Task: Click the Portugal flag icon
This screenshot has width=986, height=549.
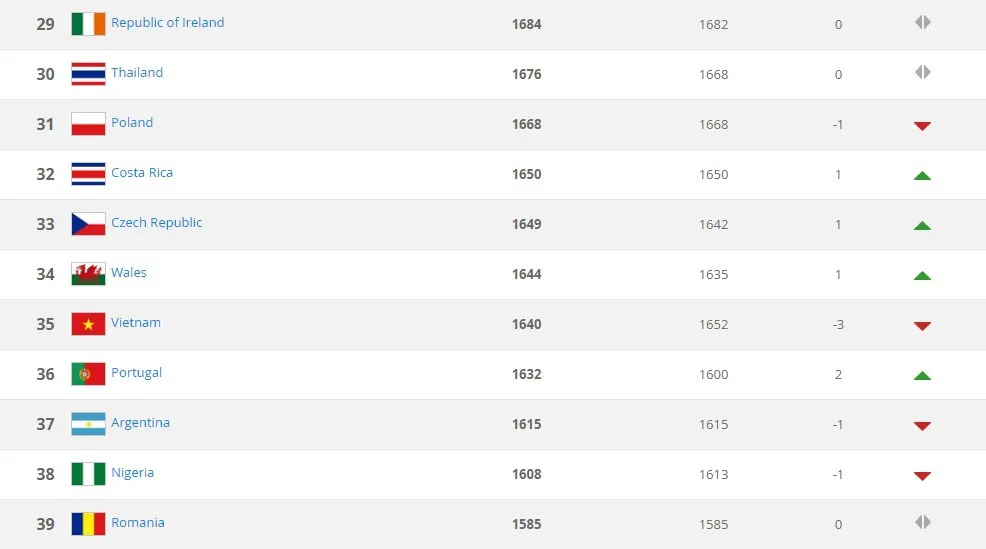Action: [x=88, y=374]
